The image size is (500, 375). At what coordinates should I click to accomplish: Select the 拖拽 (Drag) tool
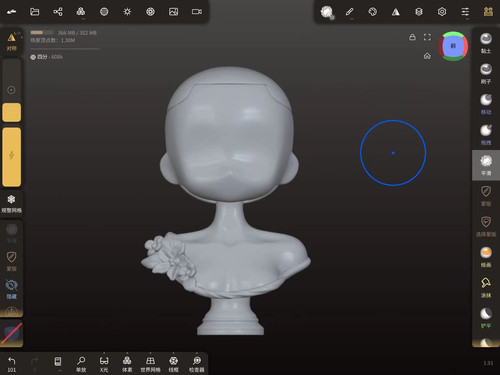click(486, 135)
